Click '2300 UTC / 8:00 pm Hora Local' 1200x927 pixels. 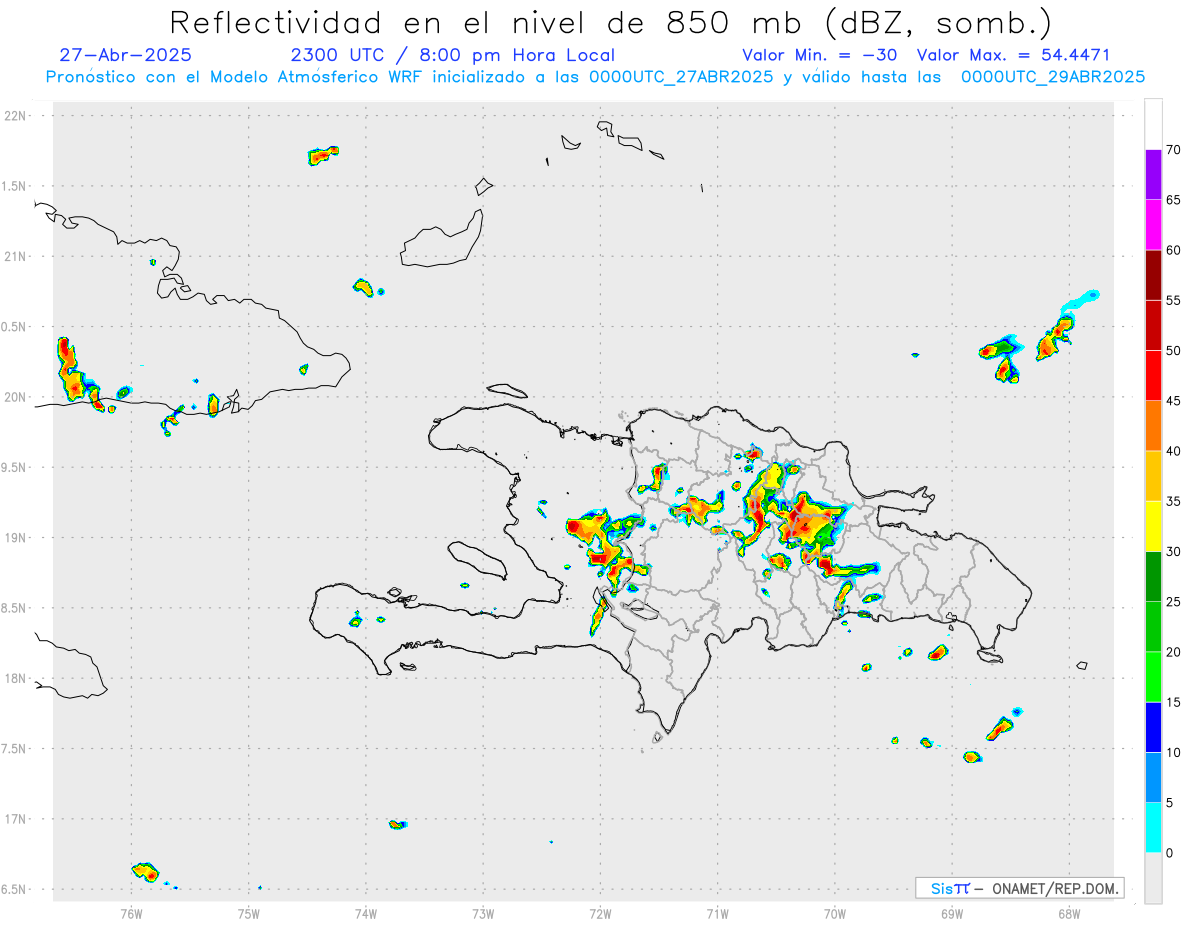click(452, 55)
